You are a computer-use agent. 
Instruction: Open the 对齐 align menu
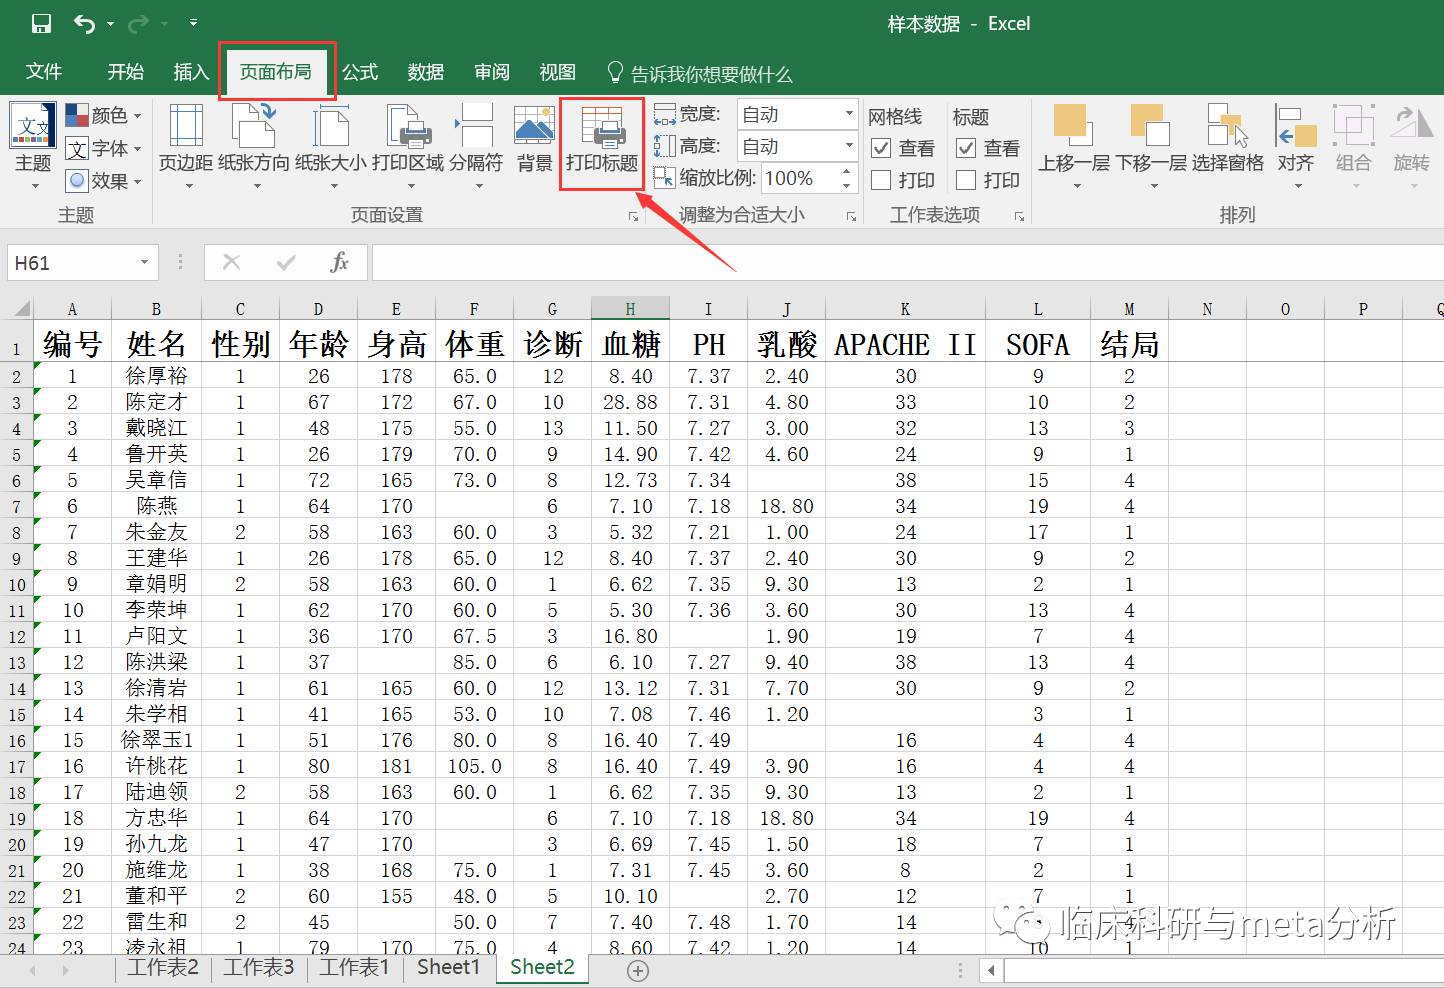[1296, 146]
